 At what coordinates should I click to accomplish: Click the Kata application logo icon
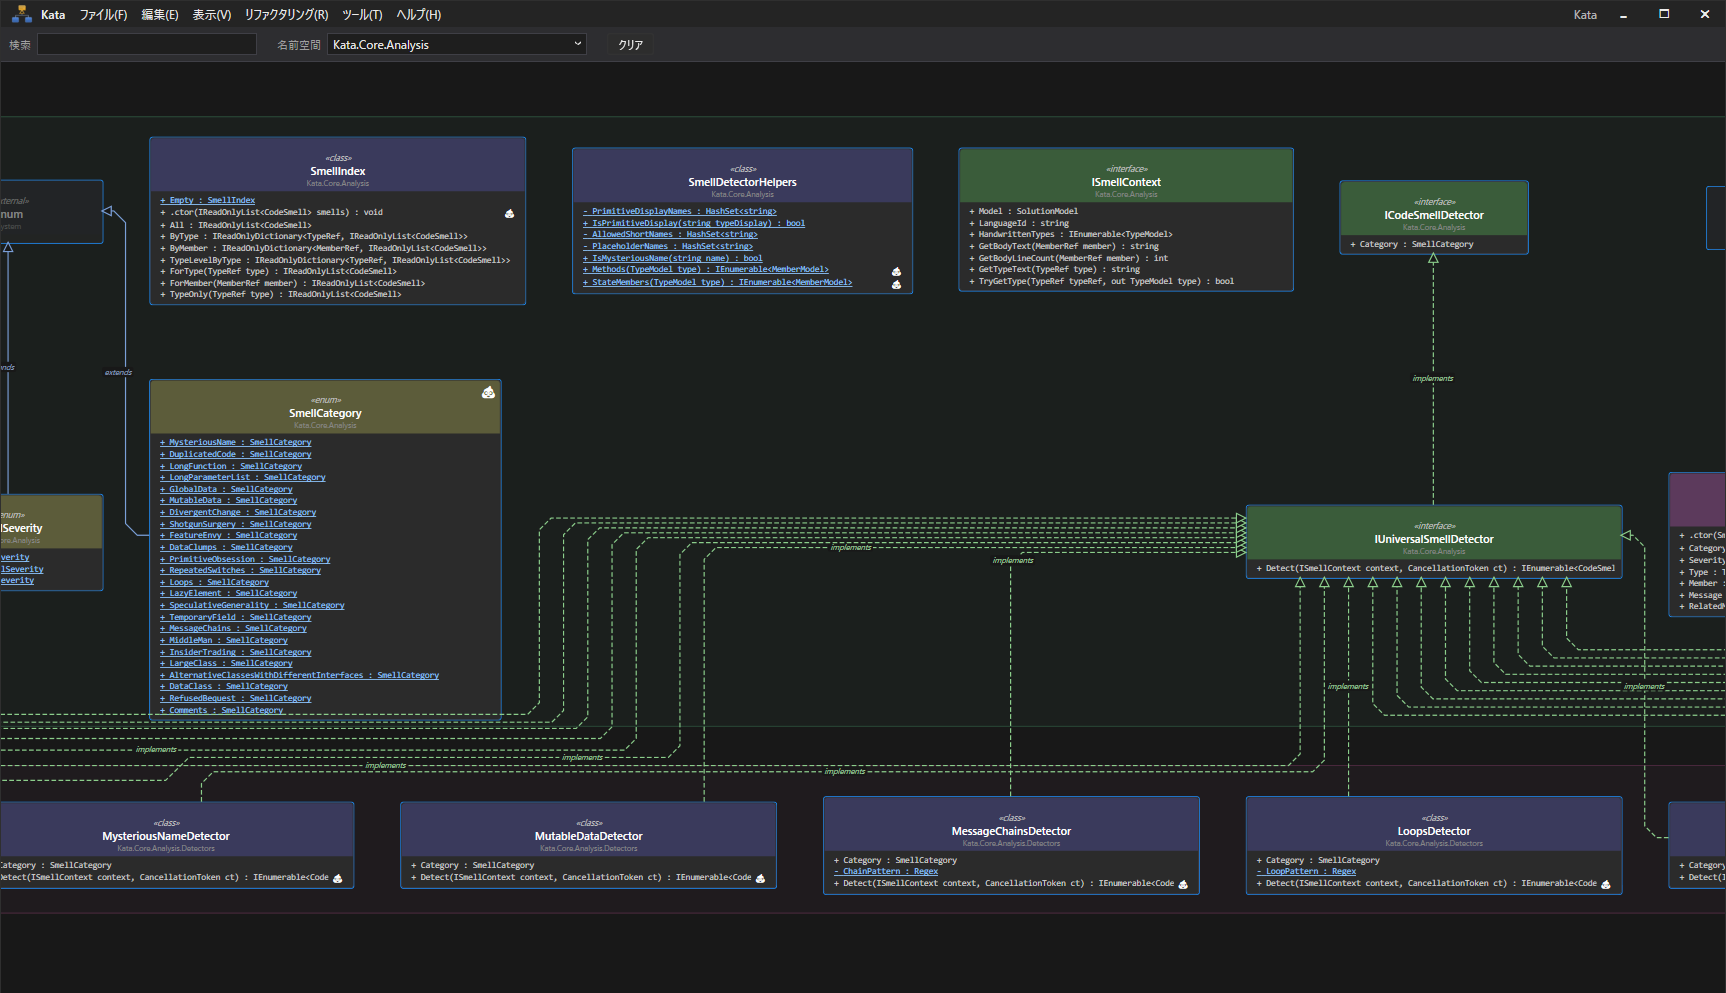(x=21, y=14)
